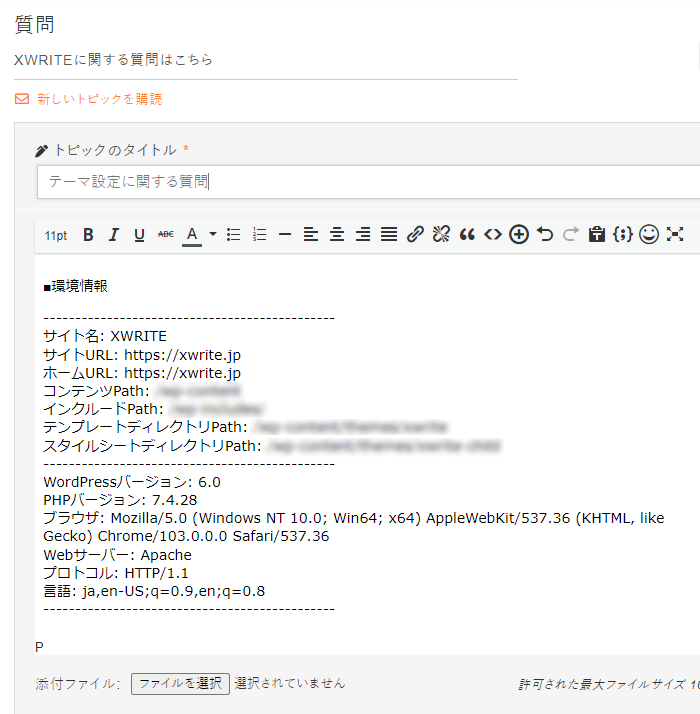Click the circled plus insert icon
700x714 pixels.
(519, 235)
